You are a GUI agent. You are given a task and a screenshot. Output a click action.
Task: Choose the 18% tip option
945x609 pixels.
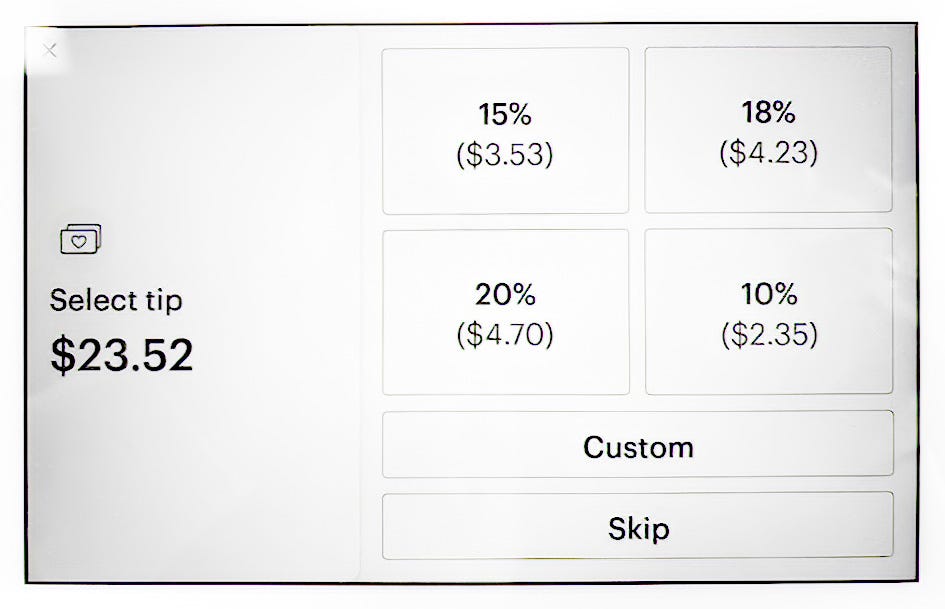[x=768, y=130]
